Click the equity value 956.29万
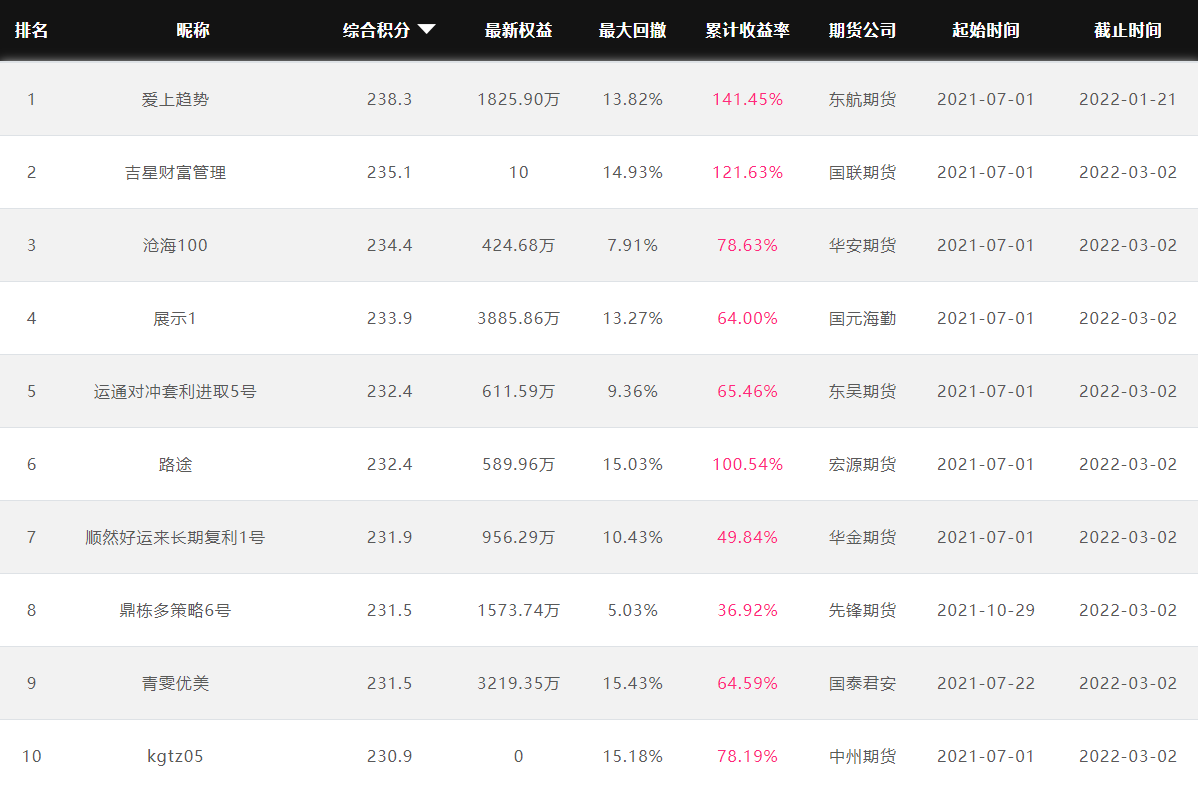Screen dimensions: 1198x789 519,538
